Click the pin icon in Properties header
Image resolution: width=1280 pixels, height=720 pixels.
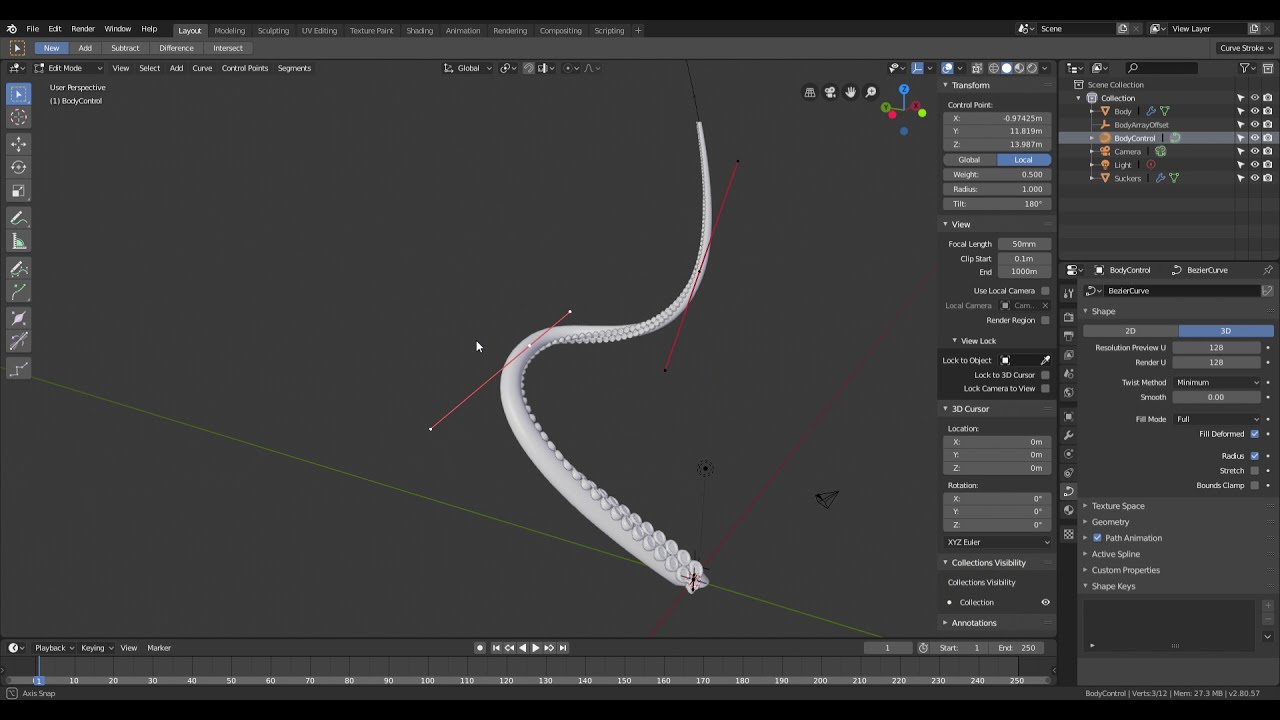[x=1268, y=270]
